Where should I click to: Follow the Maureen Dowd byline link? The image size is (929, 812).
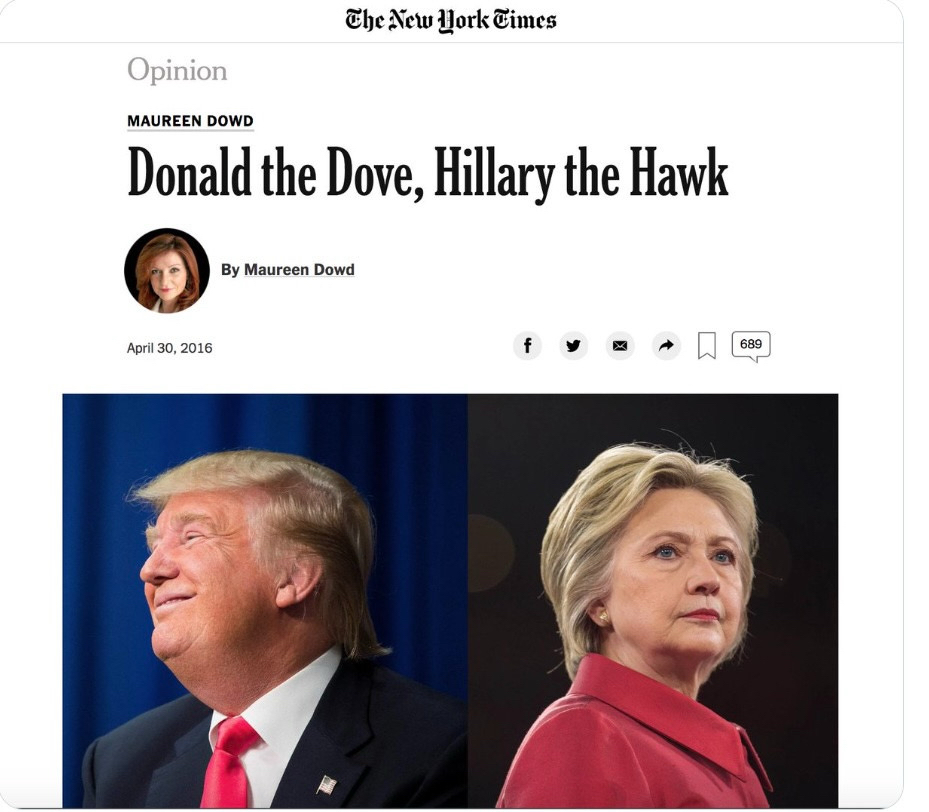[x=299, y=269]
